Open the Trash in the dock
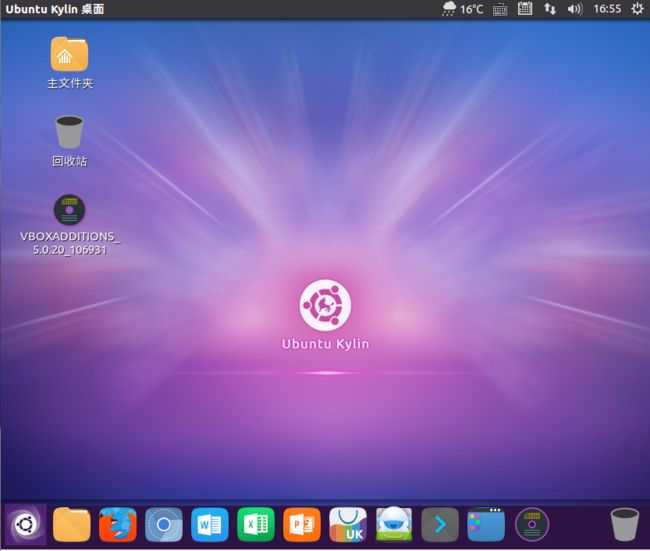650x551 pixels. click(x=625, y=524)
